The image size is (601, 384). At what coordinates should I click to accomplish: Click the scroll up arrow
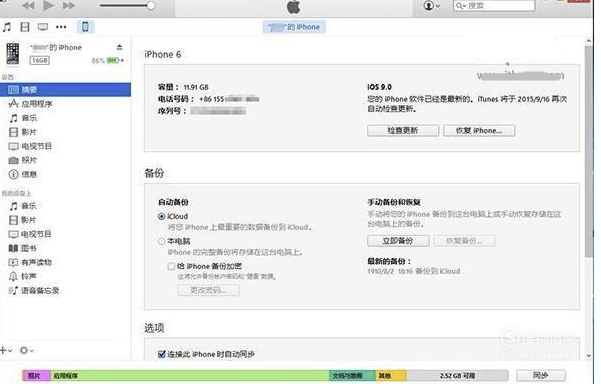click(x=589, y=41)
